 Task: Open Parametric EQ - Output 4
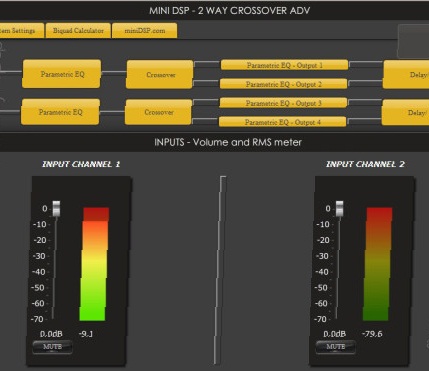click(x=282, y=122)
